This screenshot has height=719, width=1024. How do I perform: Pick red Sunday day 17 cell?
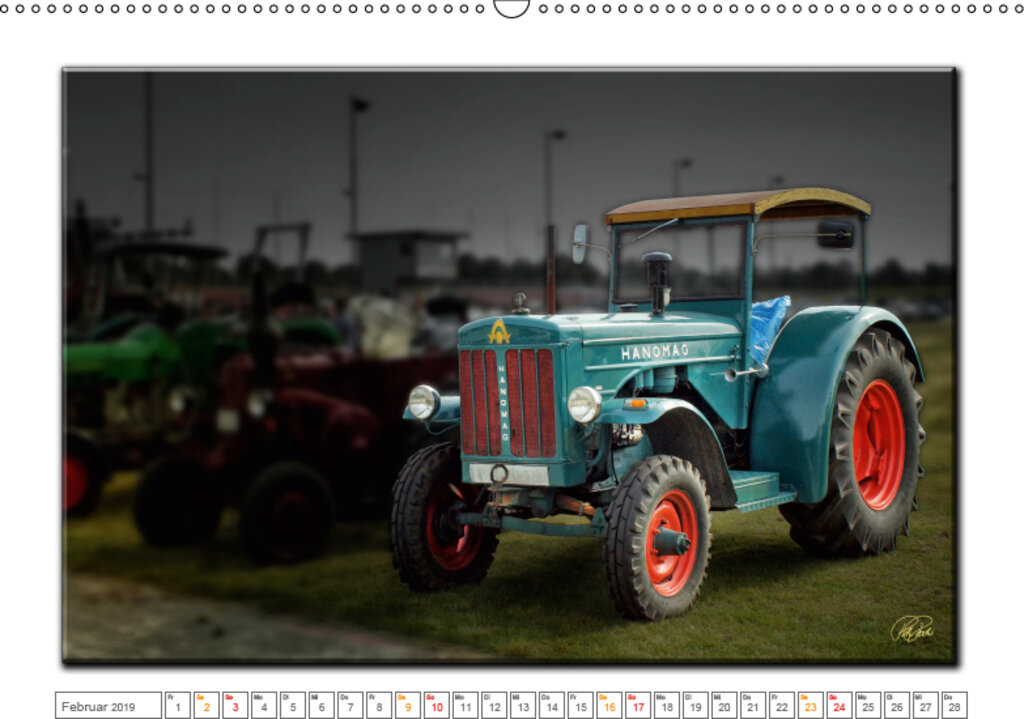[638, 706]
